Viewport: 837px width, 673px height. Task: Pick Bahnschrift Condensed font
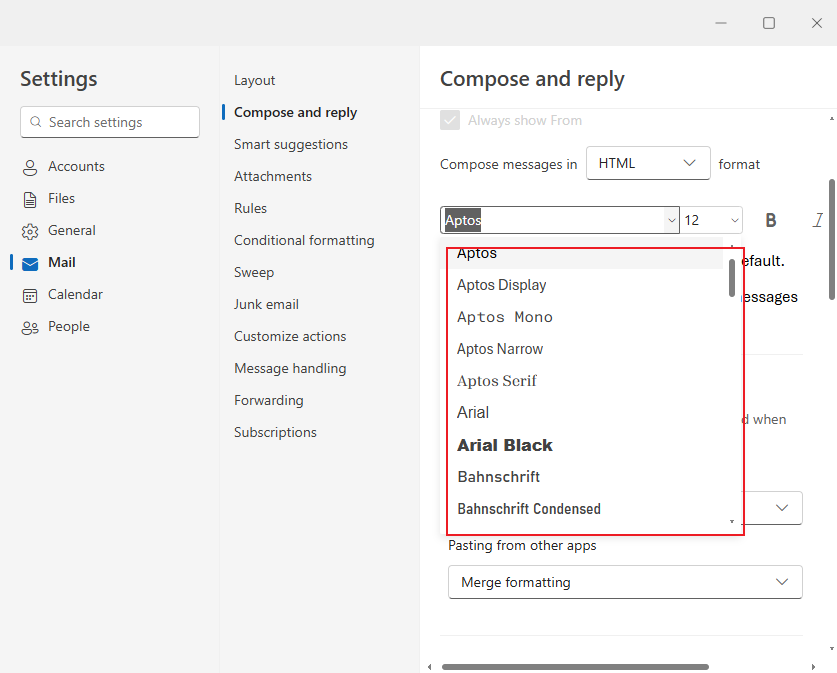(529, 509)
